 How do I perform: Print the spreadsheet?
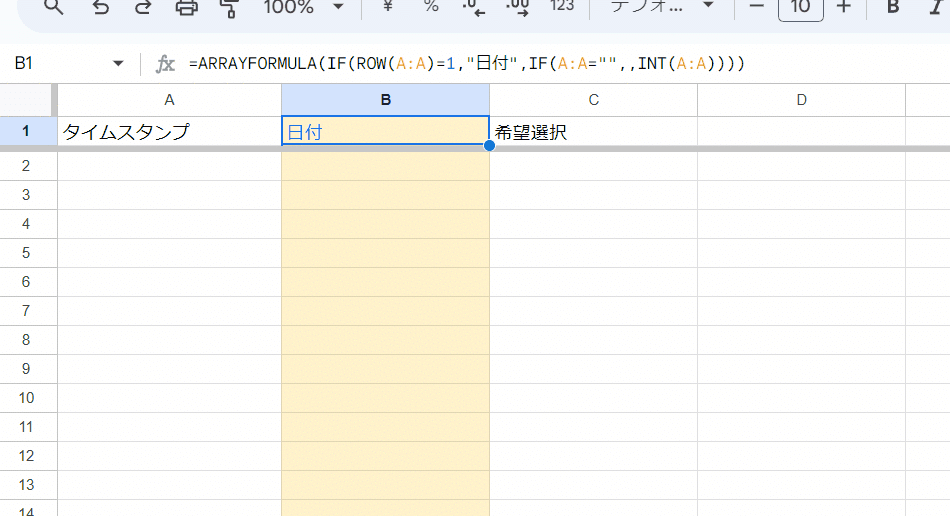point(187,7)
